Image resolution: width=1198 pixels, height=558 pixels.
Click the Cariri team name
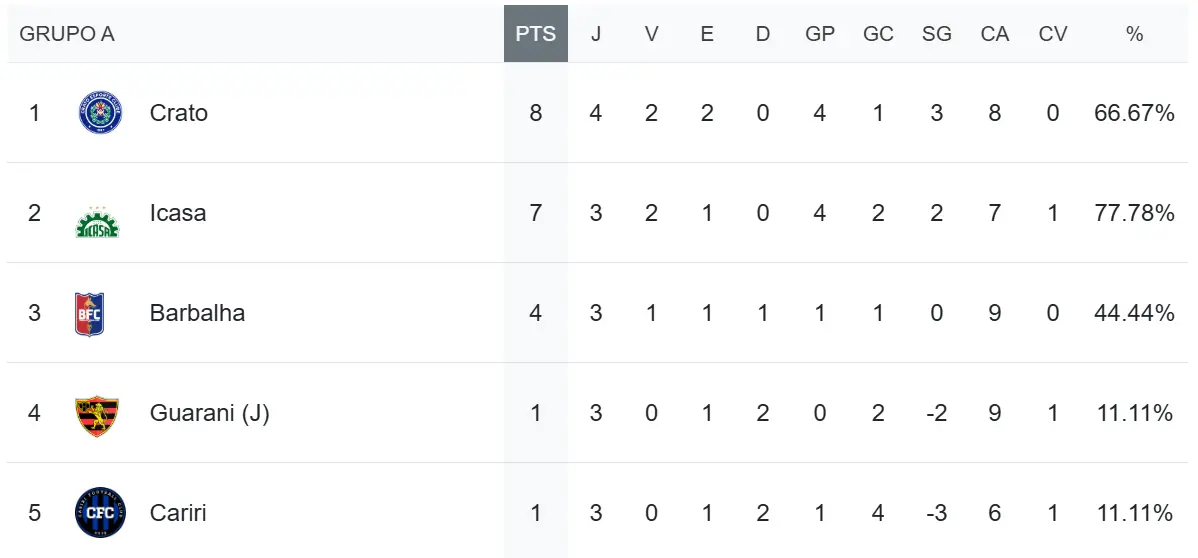click(178, 513)
